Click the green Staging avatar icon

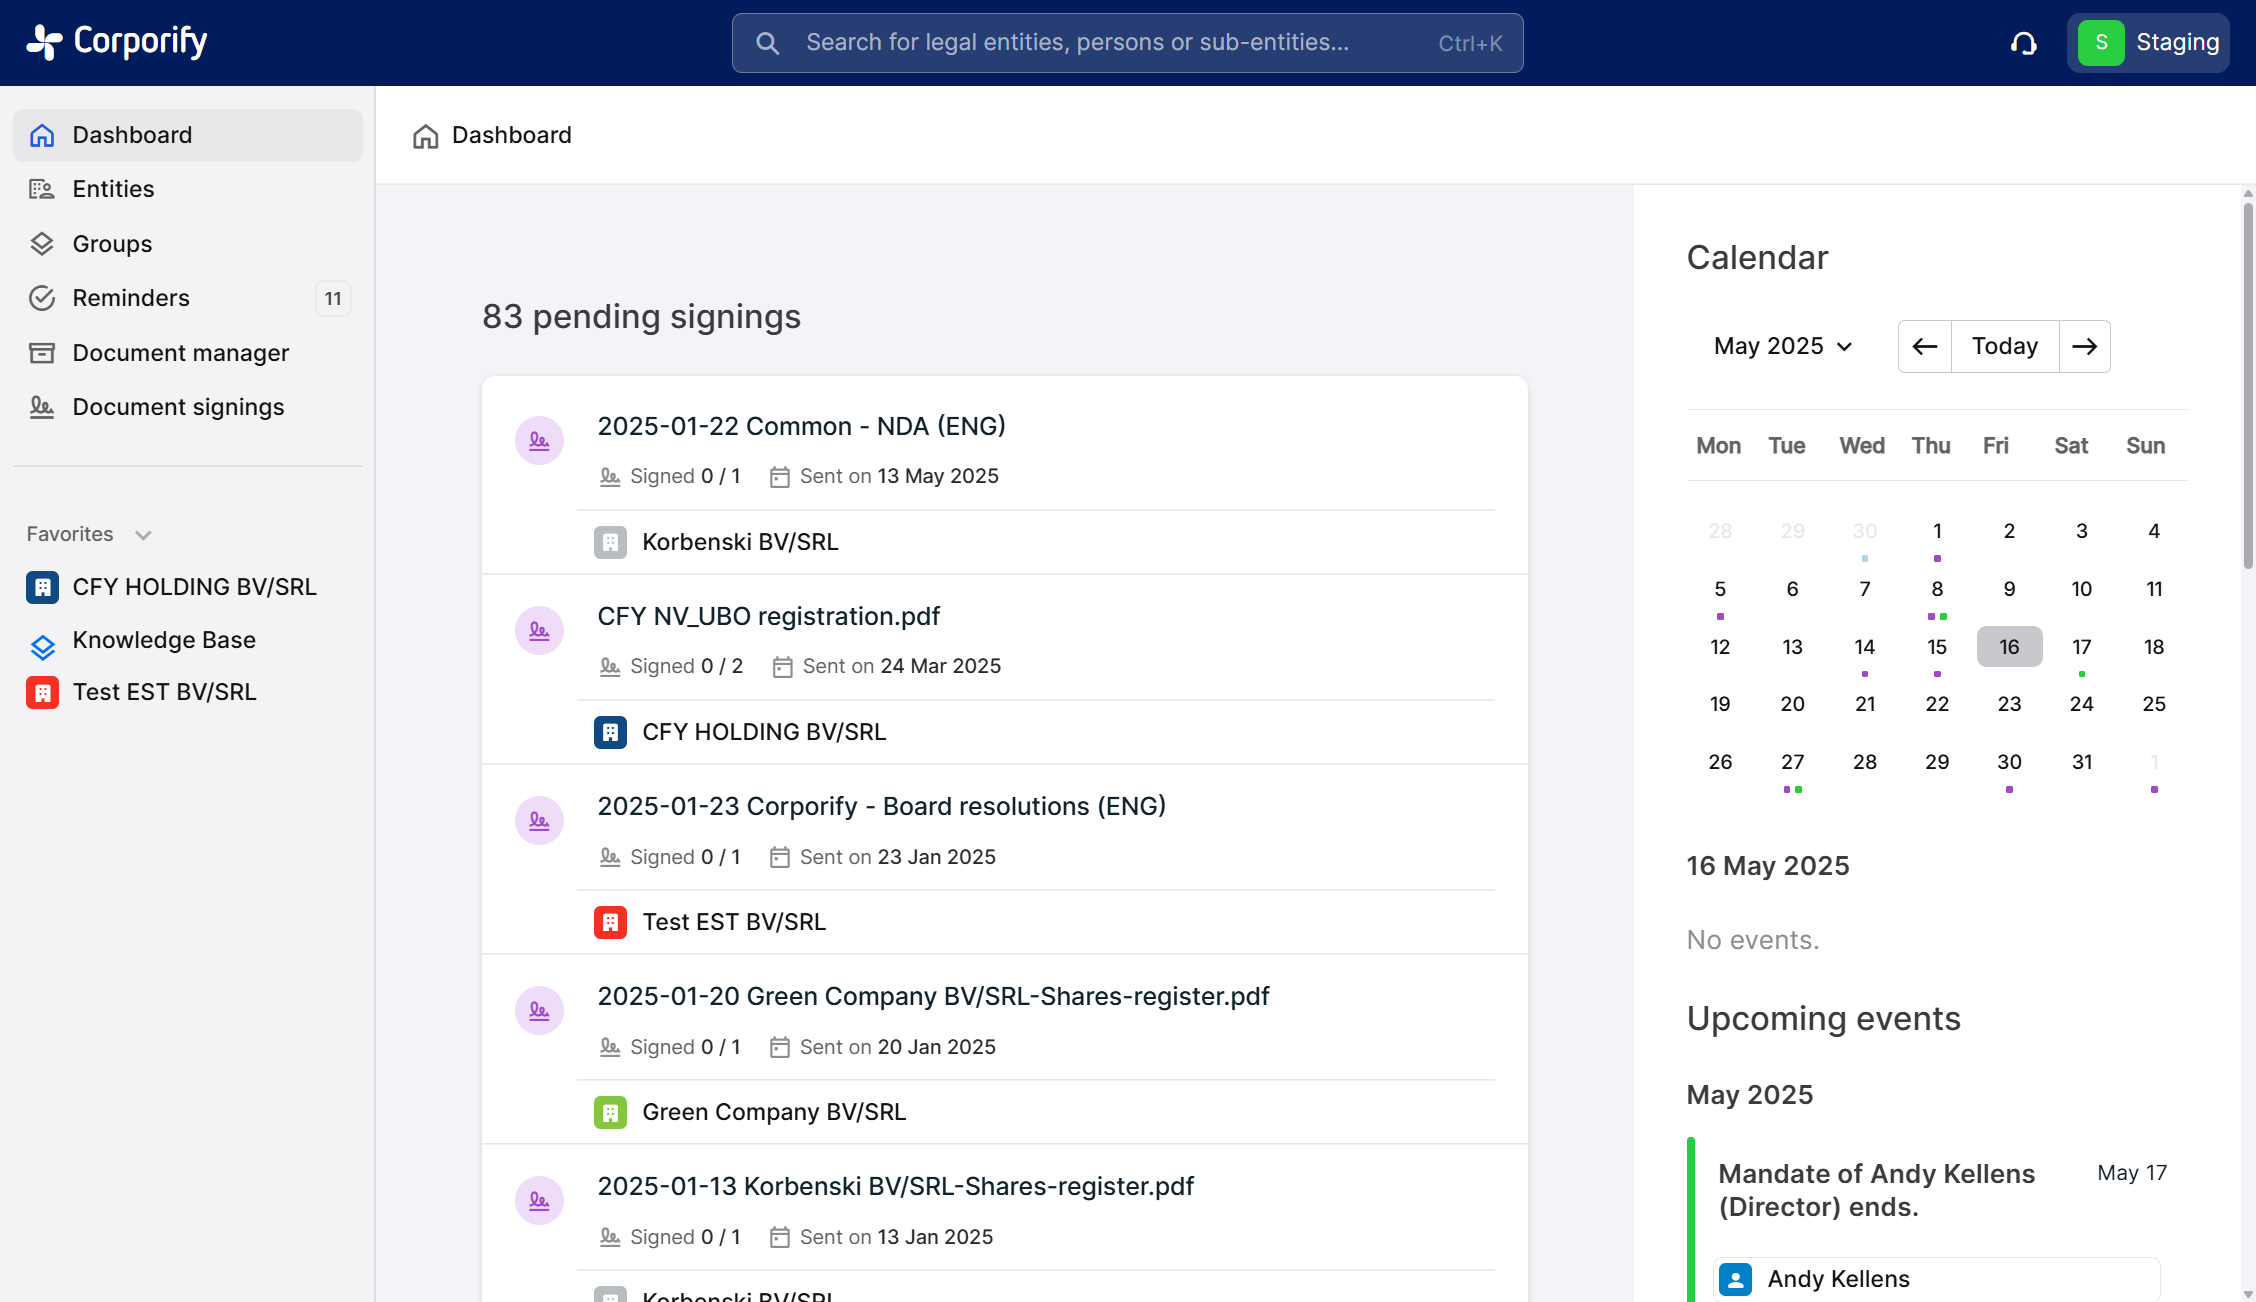pyautogui.click(x=2101, y=43)
